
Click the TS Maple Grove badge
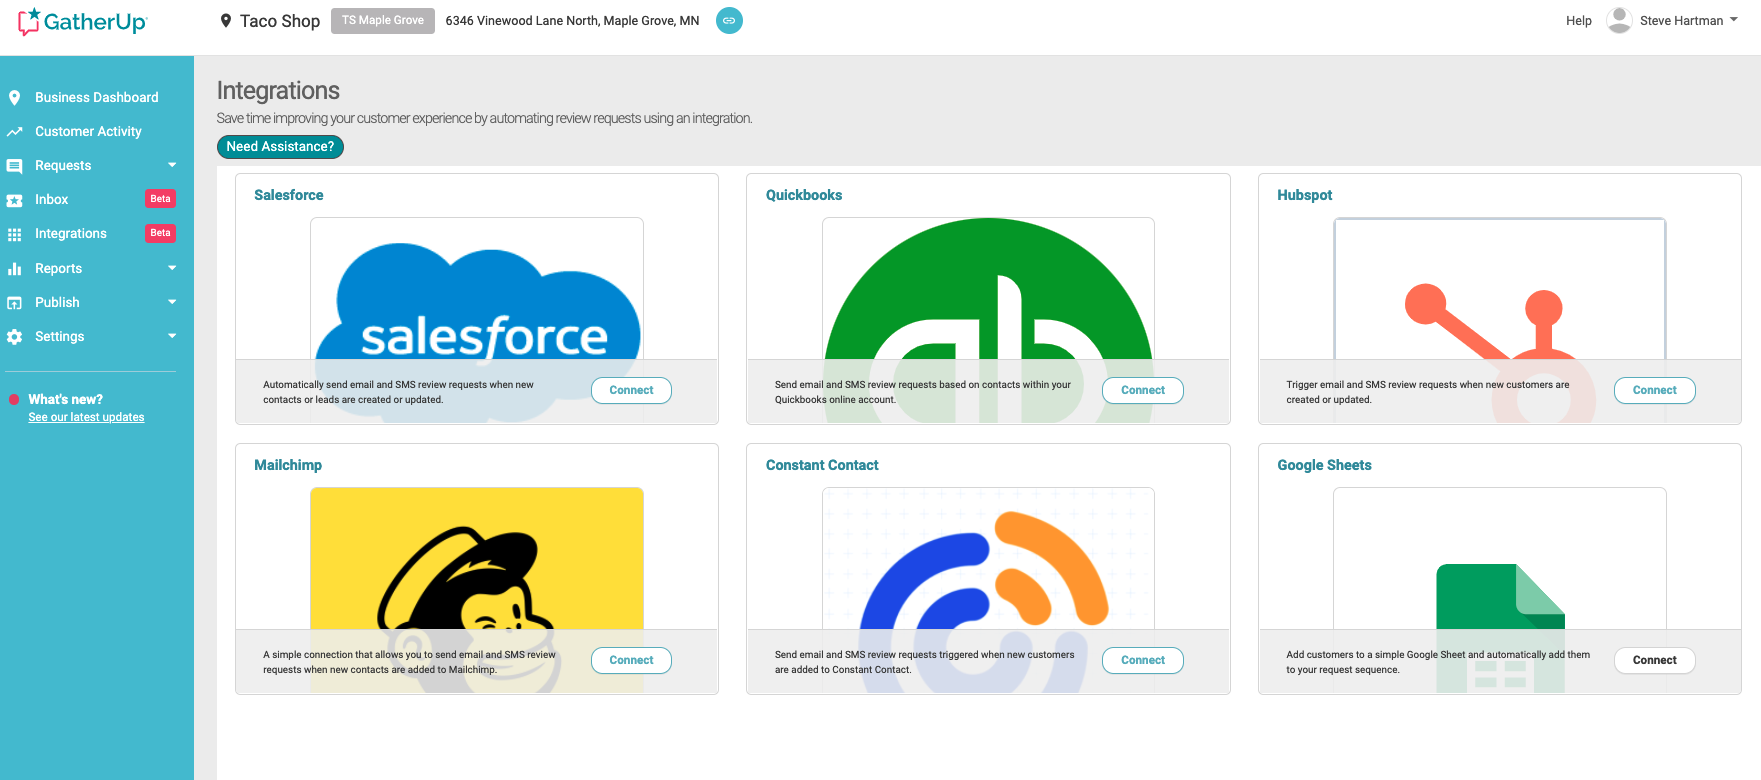pyautogui.click(x=383, y=21)
